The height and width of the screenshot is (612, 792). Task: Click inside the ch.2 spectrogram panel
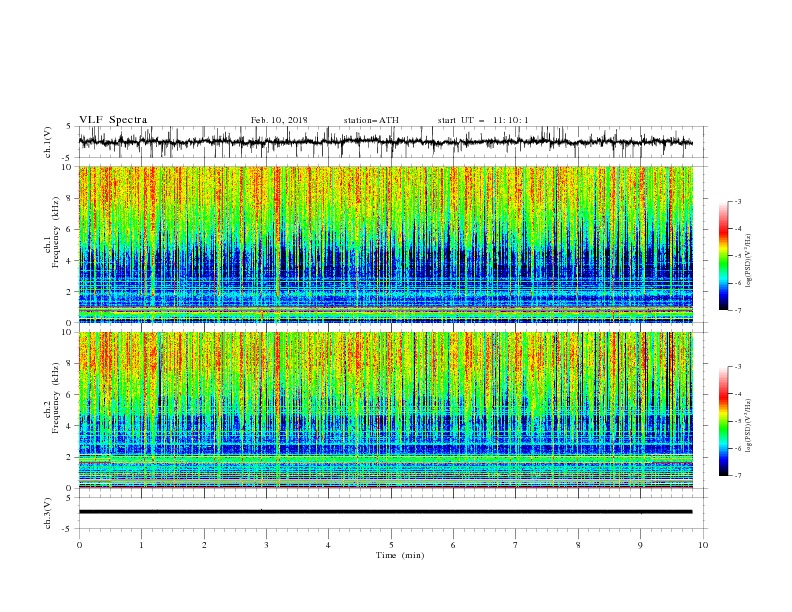(385, 410)
